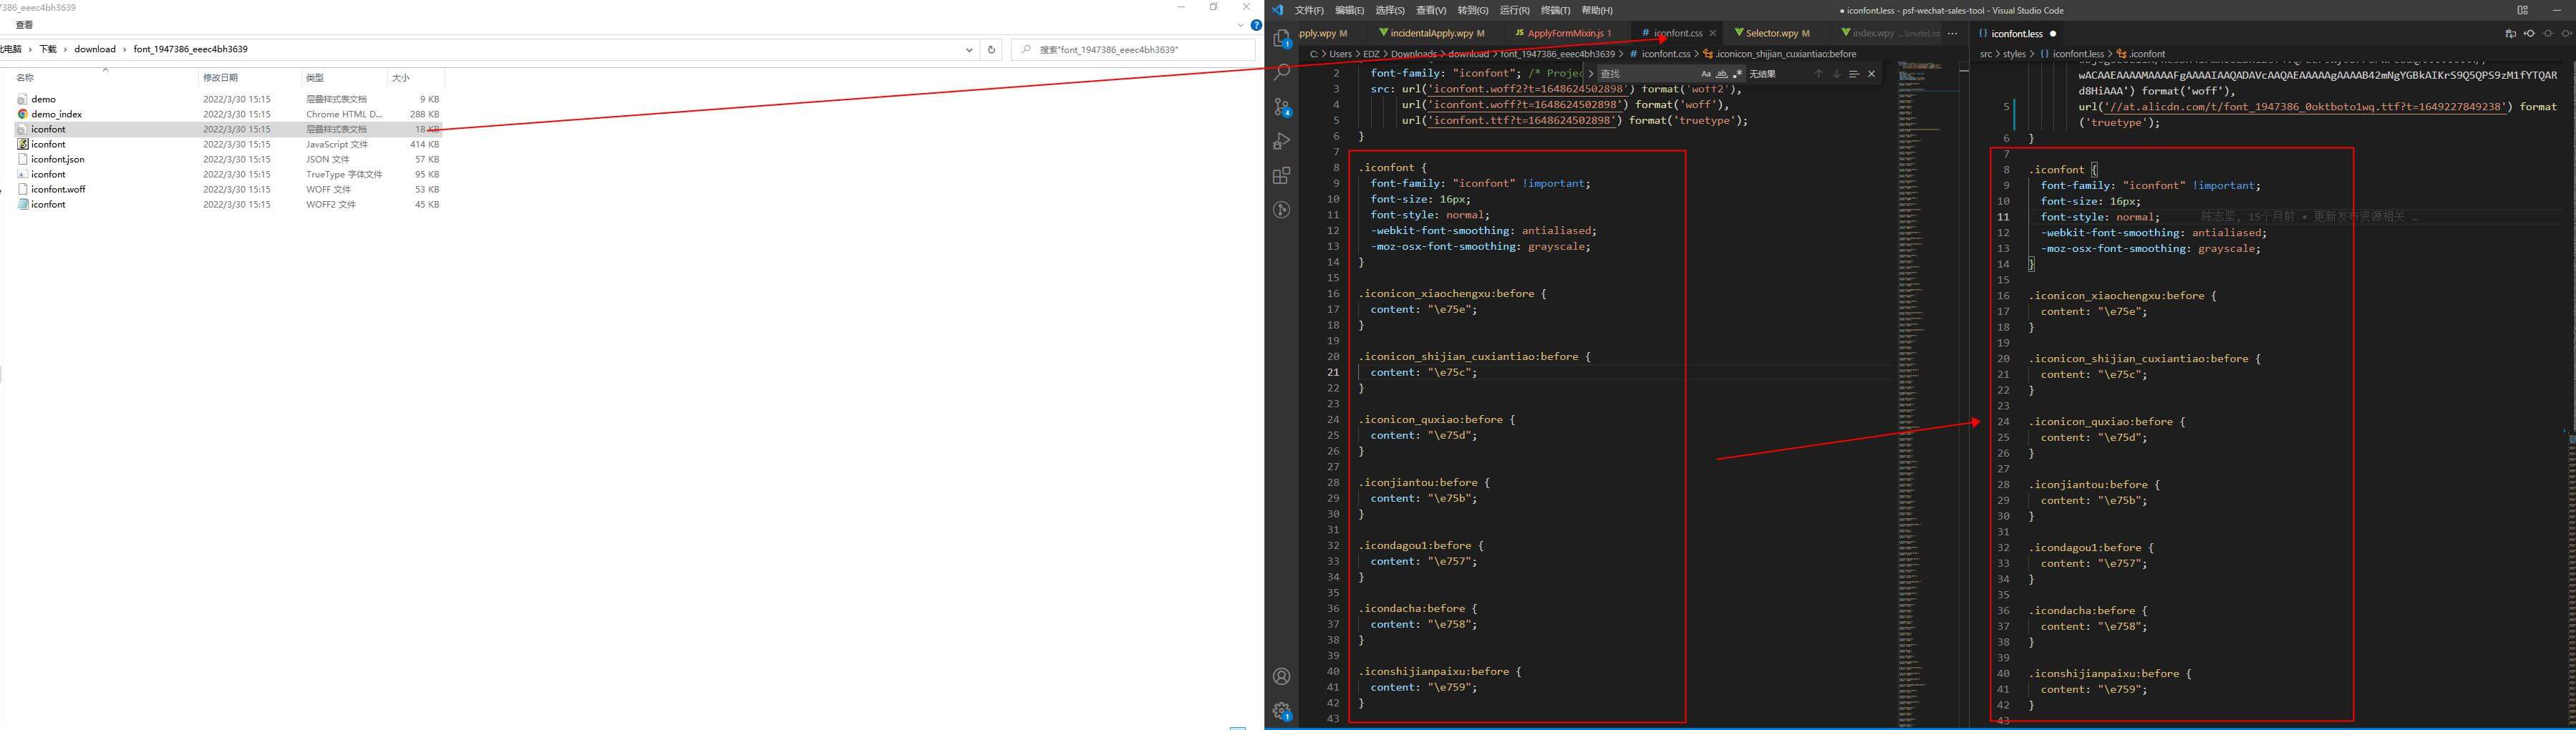The image size is (2576, 730).
Task: Open 选择(S) menu in VS Code
Action: [1390, 10]
